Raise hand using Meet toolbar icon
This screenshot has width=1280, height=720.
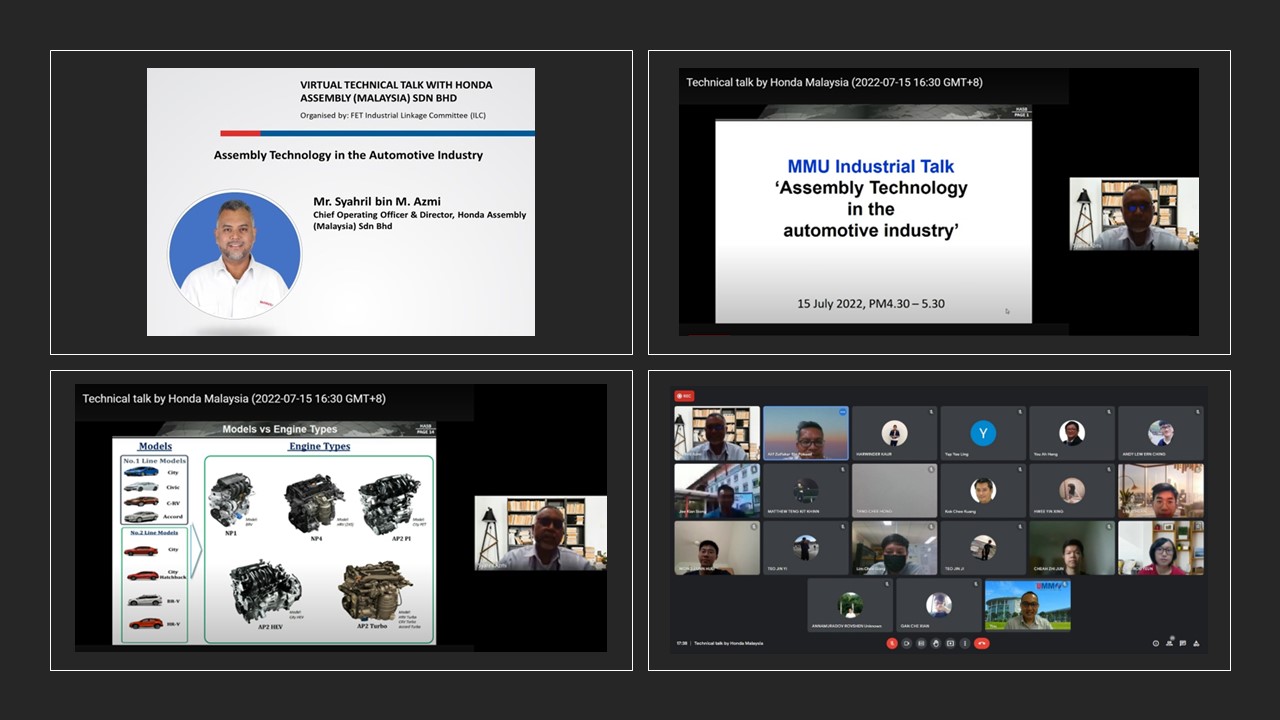936,643
